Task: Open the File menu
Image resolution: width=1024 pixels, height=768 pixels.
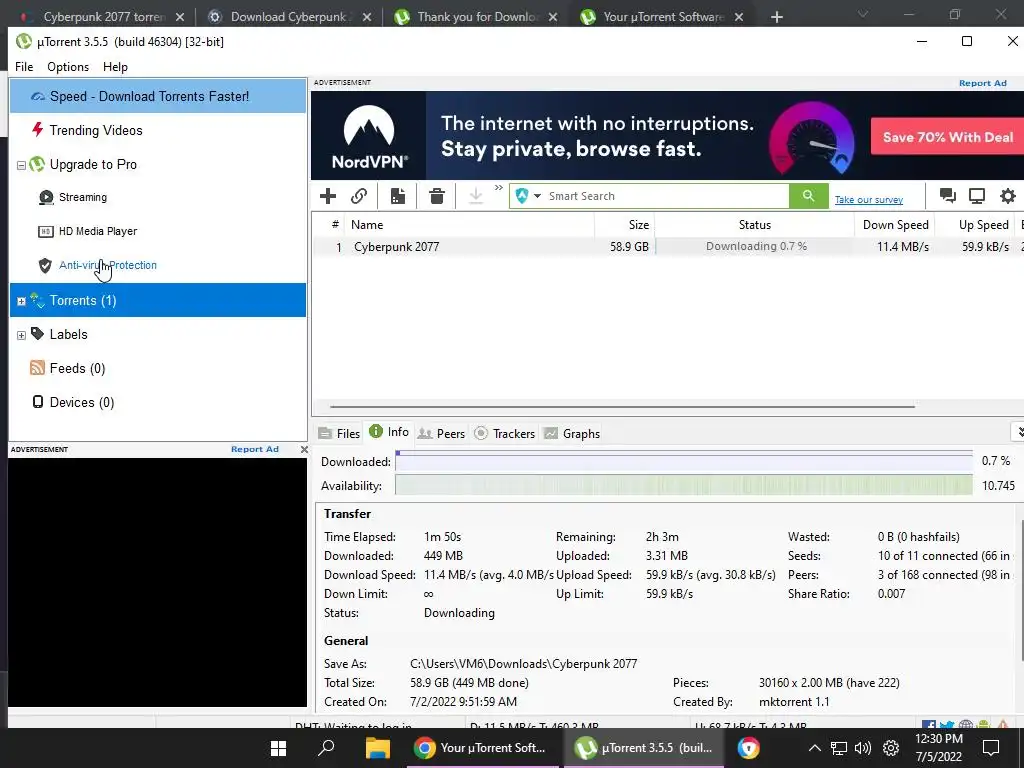Action: [24, 67]
